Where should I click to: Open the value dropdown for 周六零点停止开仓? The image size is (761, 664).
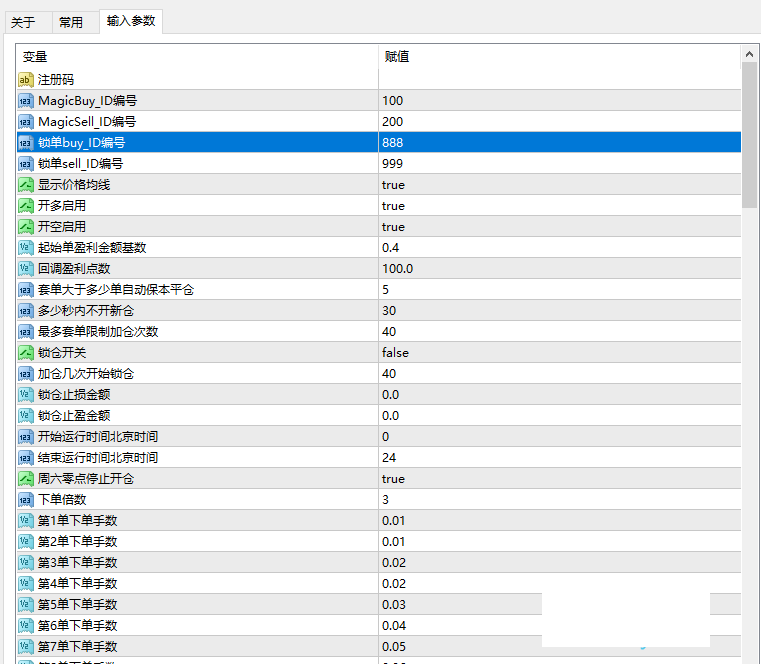click(x=393, y=478)
